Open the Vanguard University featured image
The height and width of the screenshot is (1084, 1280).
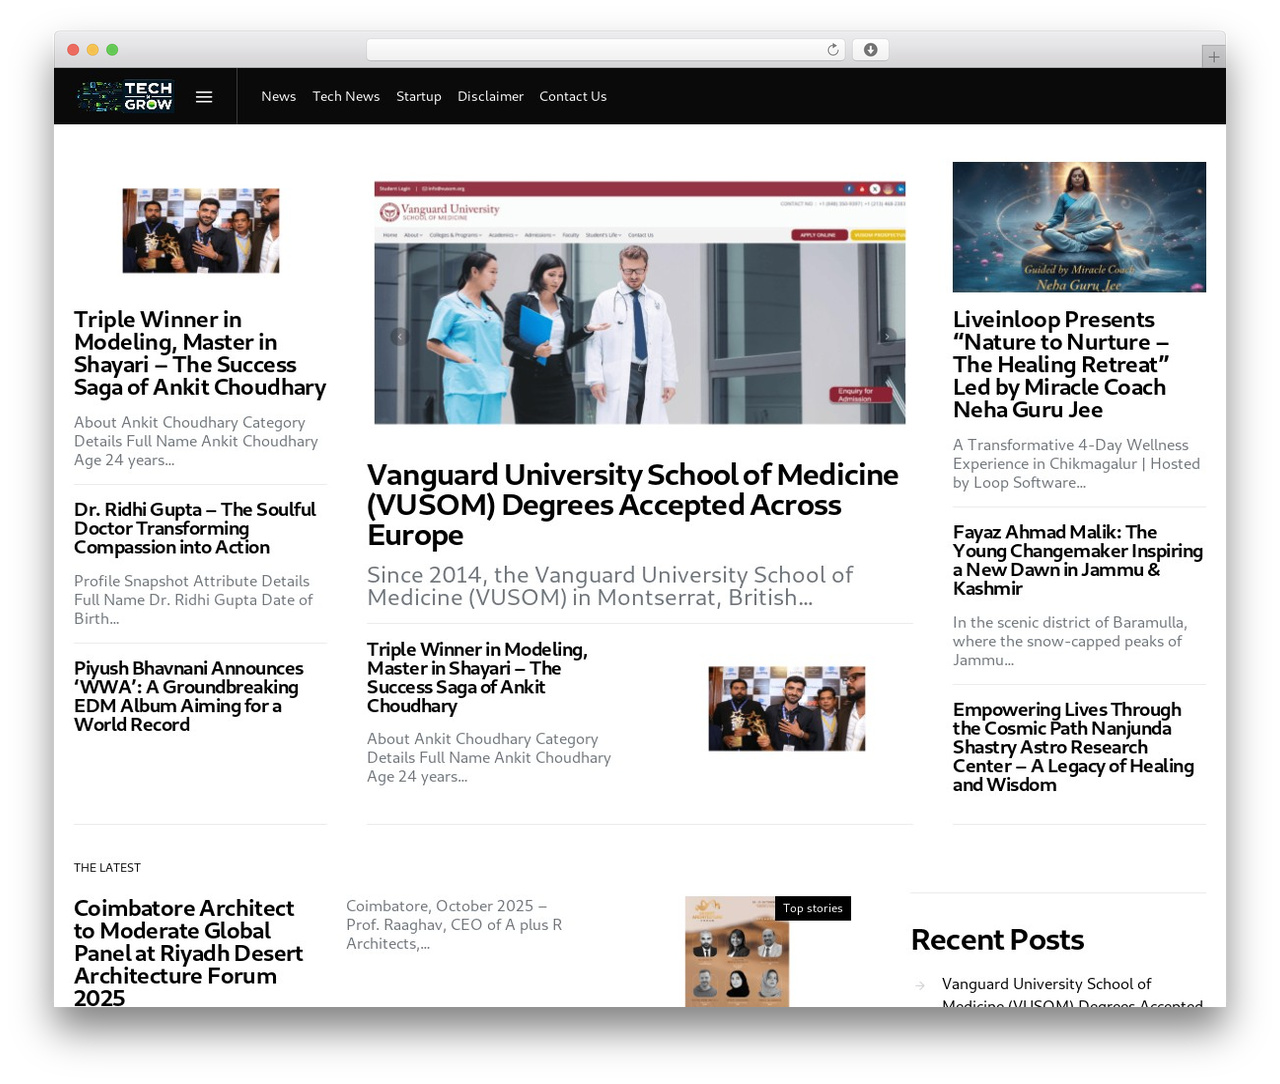pyautogui.click(x=640, y=303)
